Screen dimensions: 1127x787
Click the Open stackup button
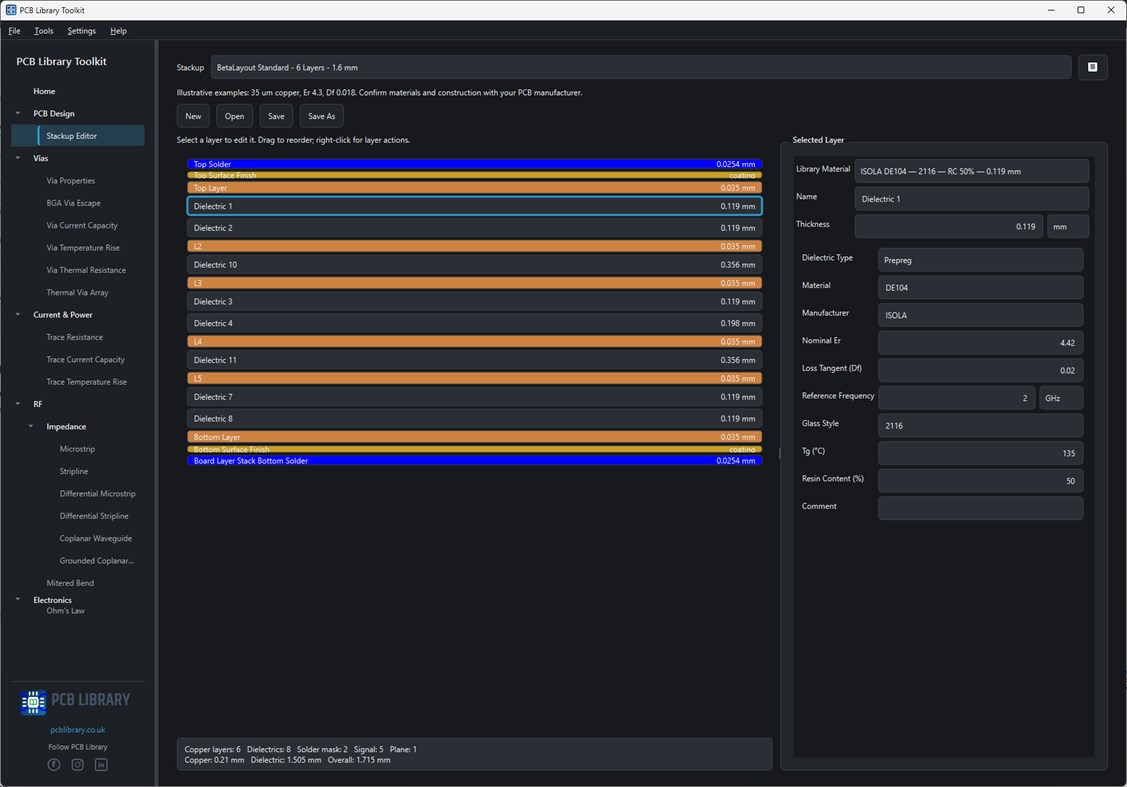pyautogui.click(x=234, y=116)
